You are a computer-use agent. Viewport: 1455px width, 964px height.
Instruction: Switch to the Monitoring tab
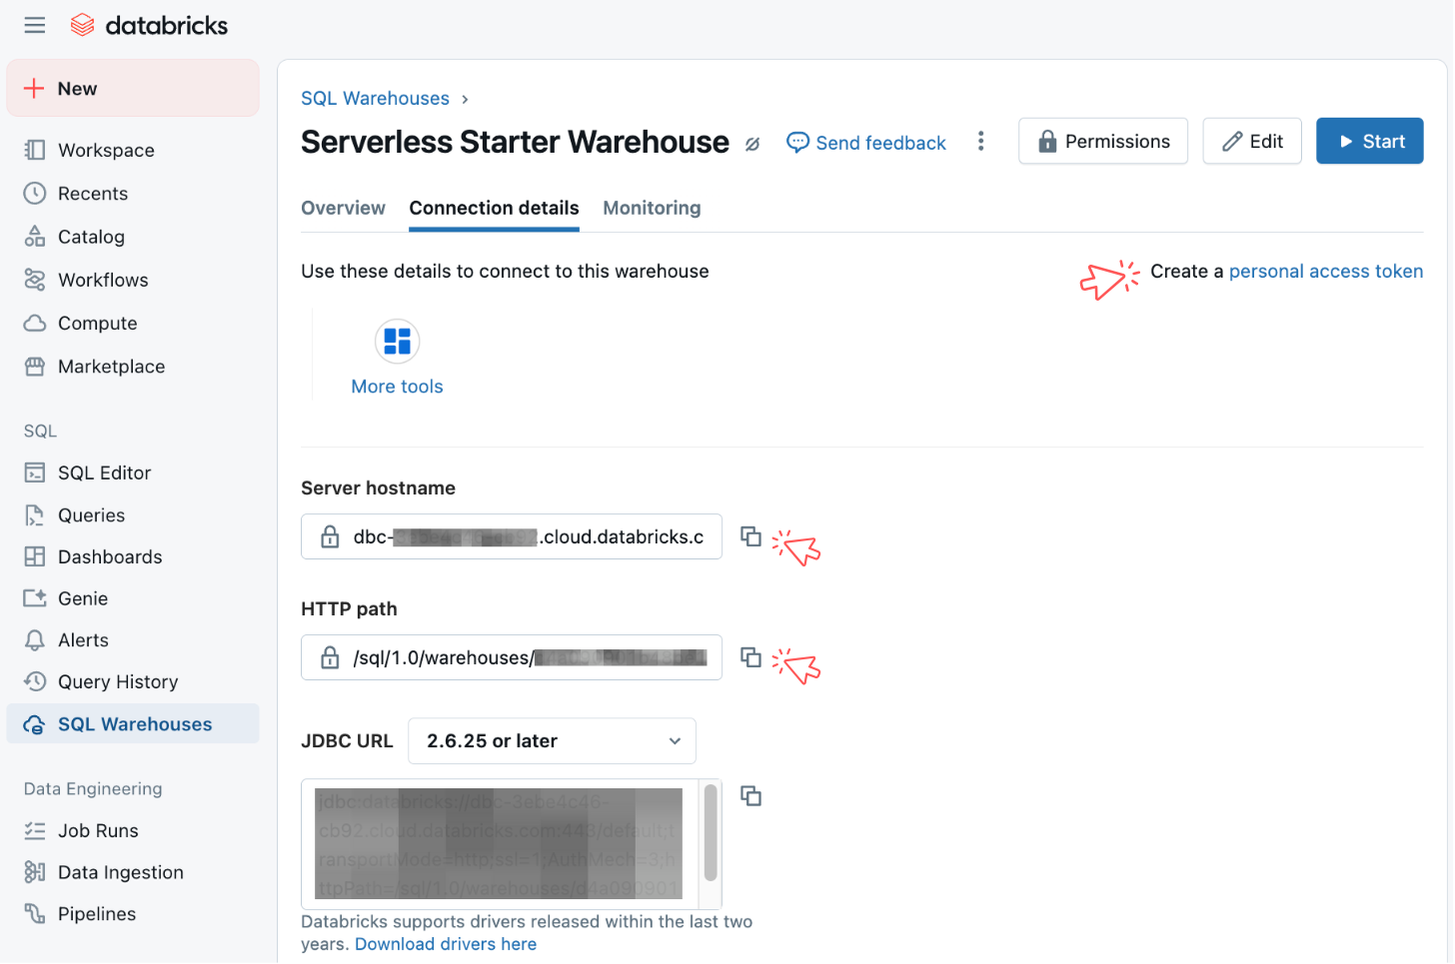(652, 208)
